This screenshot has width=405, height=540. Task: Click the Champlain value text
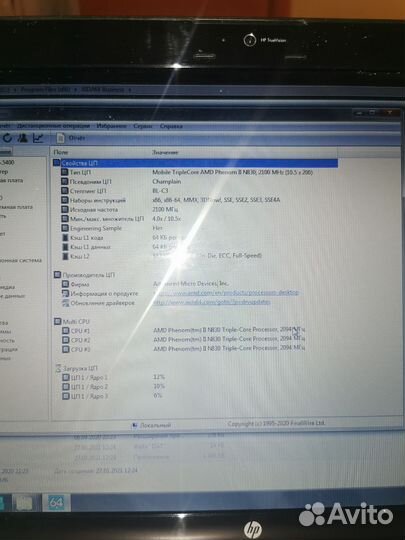[x=167, y=181]
